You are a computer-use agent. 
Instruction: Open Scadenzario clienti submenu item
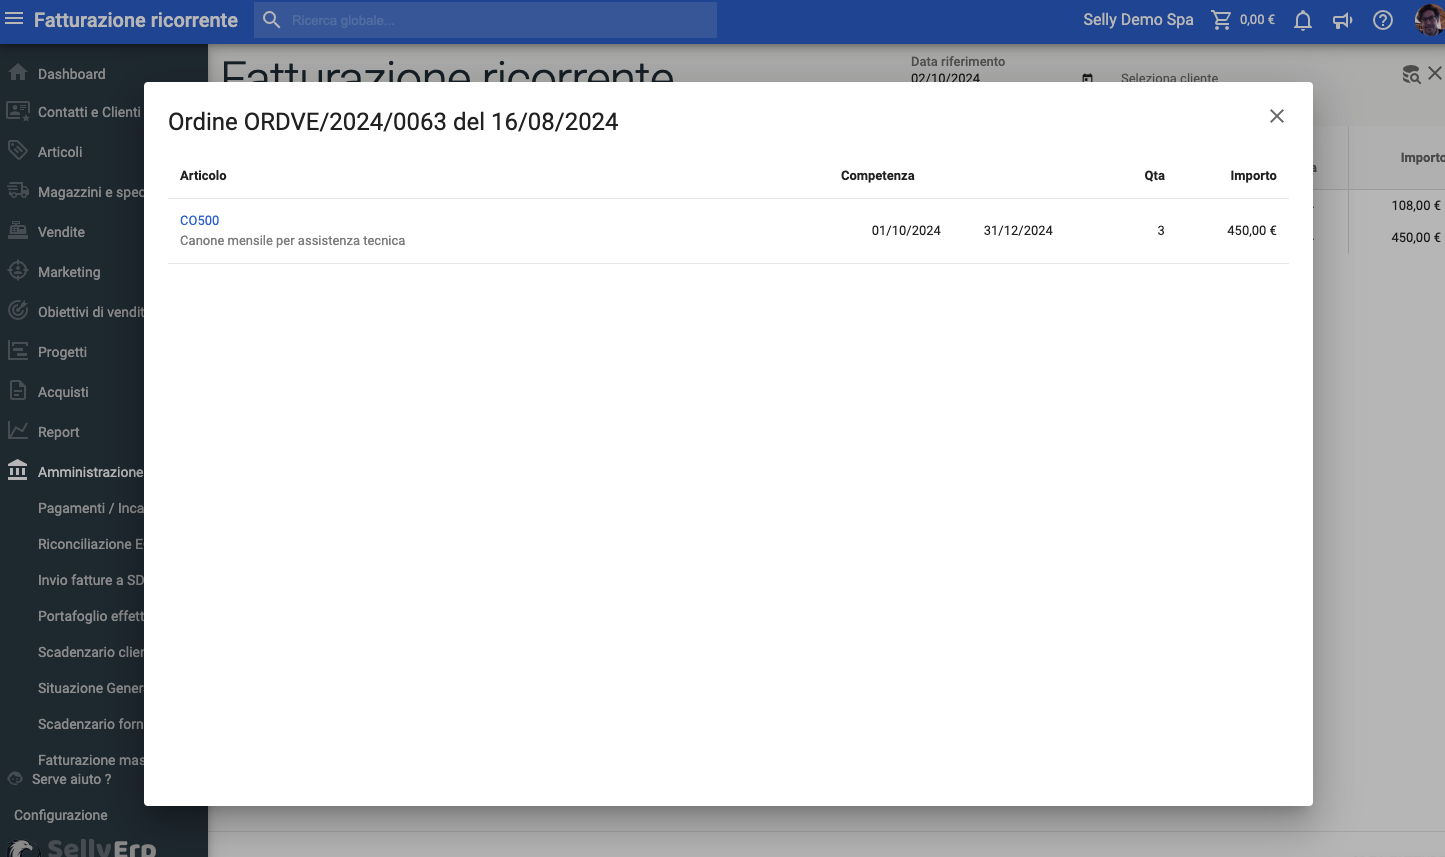[90, 652]
